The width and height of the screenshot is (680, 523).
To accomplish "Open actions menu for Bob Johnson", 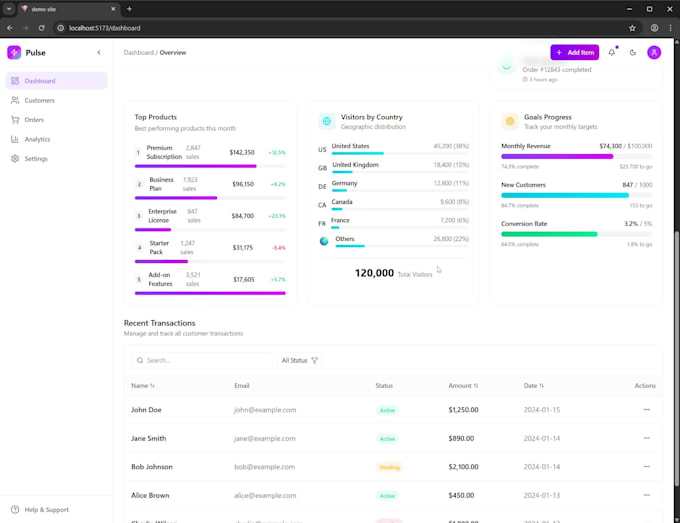I will (x=647, y=467).
